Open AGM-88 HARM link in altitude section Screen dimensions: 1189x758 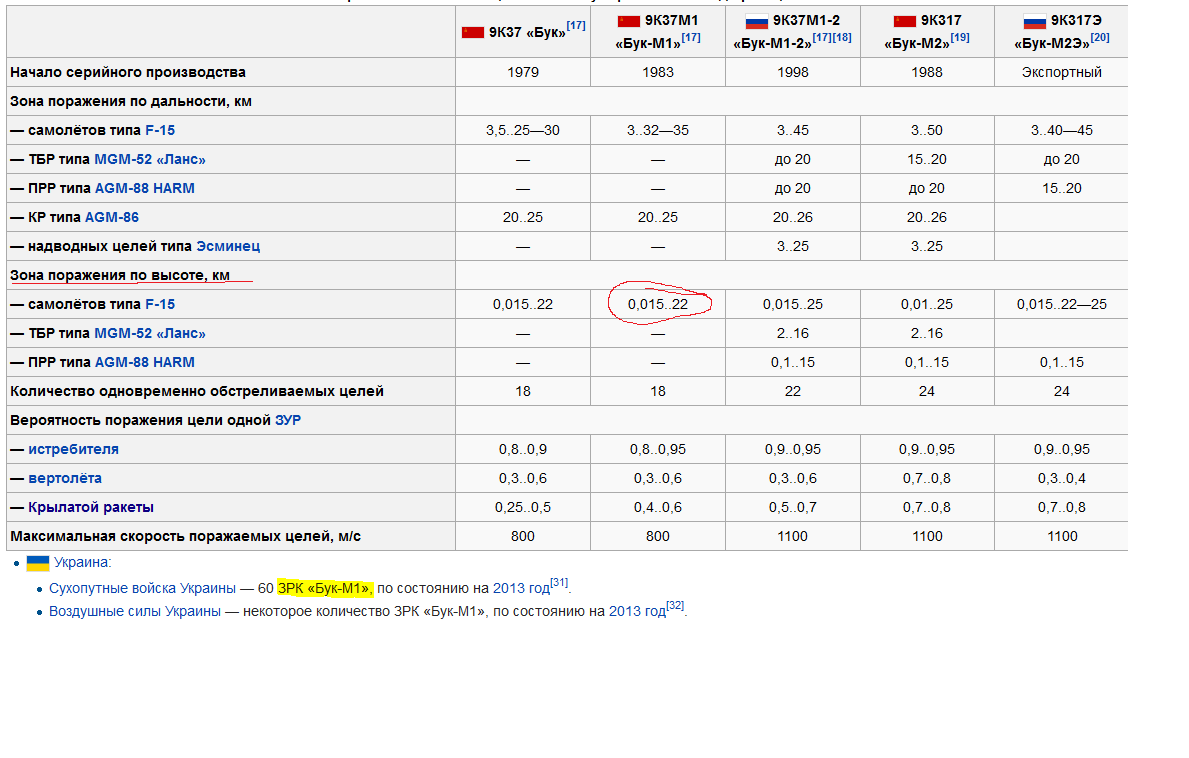[x=144, y=362]
